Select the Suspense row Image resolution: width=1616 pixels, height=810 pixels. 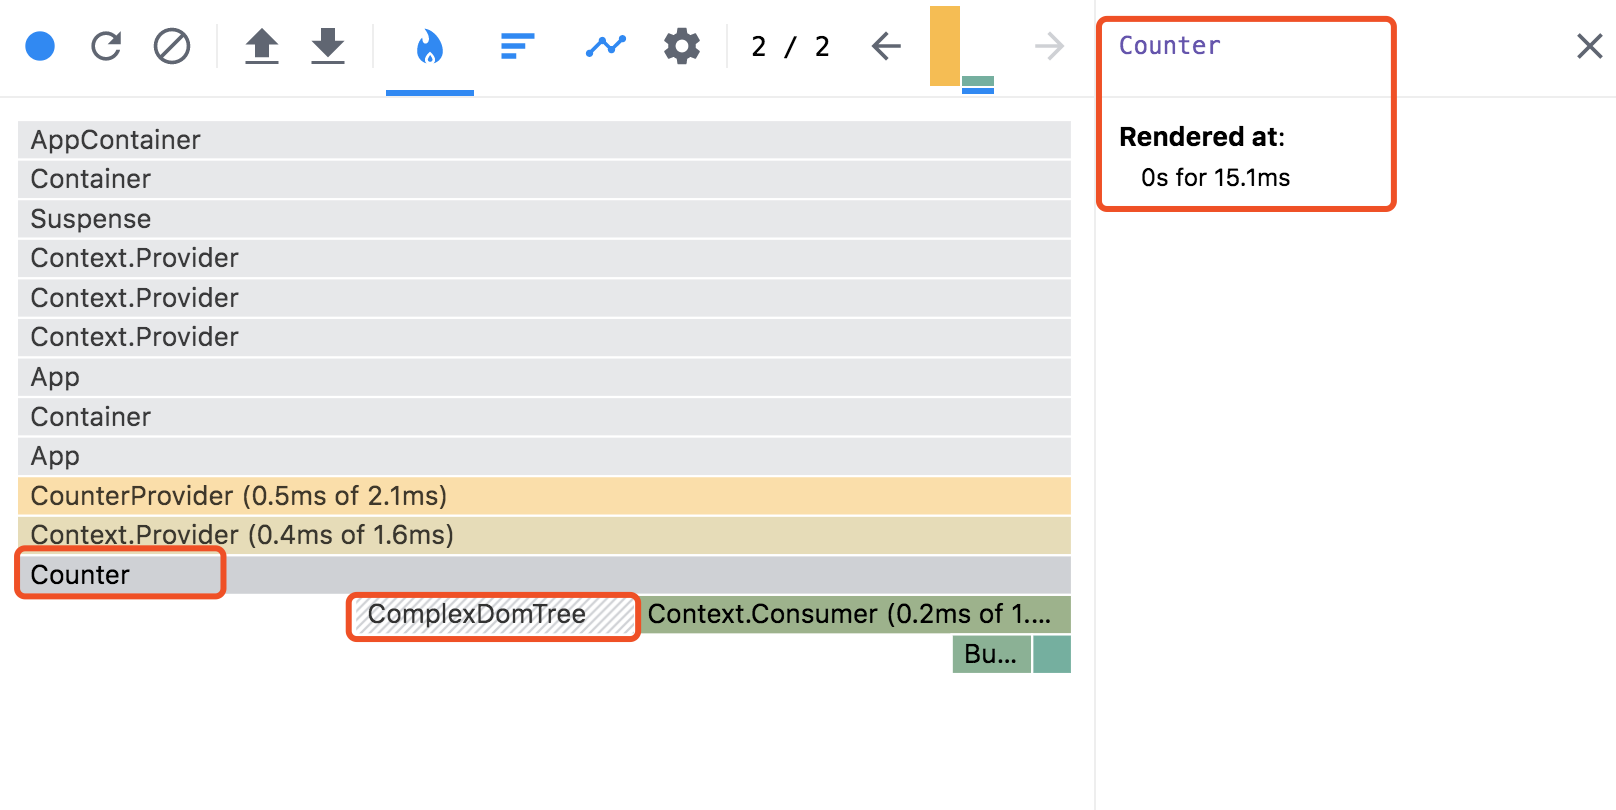(x=544, y=219)
